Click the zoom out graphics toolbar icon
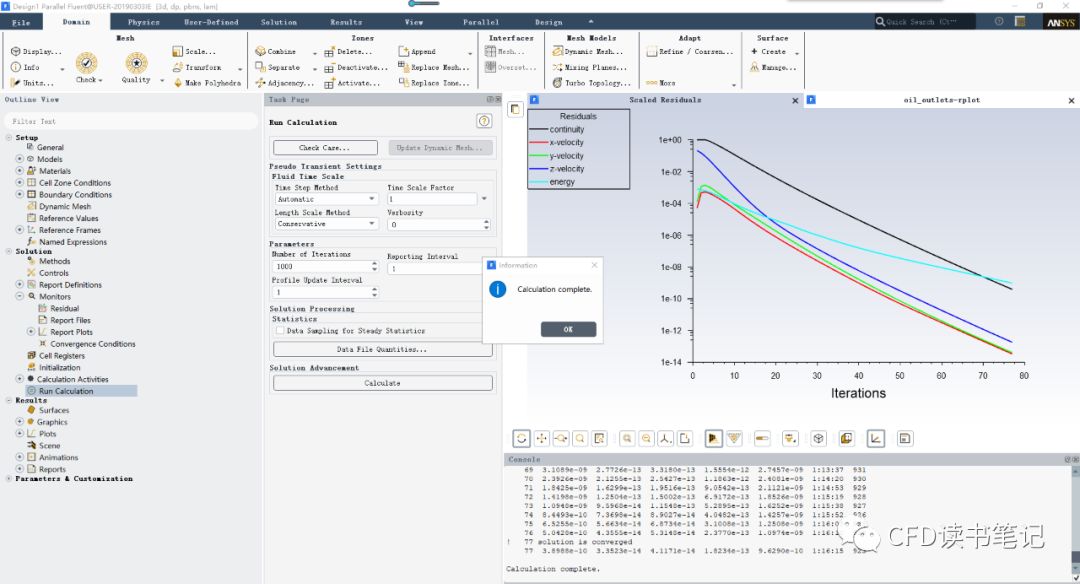The width and height of the screenshot is (1080, 584). pos(646,439)
